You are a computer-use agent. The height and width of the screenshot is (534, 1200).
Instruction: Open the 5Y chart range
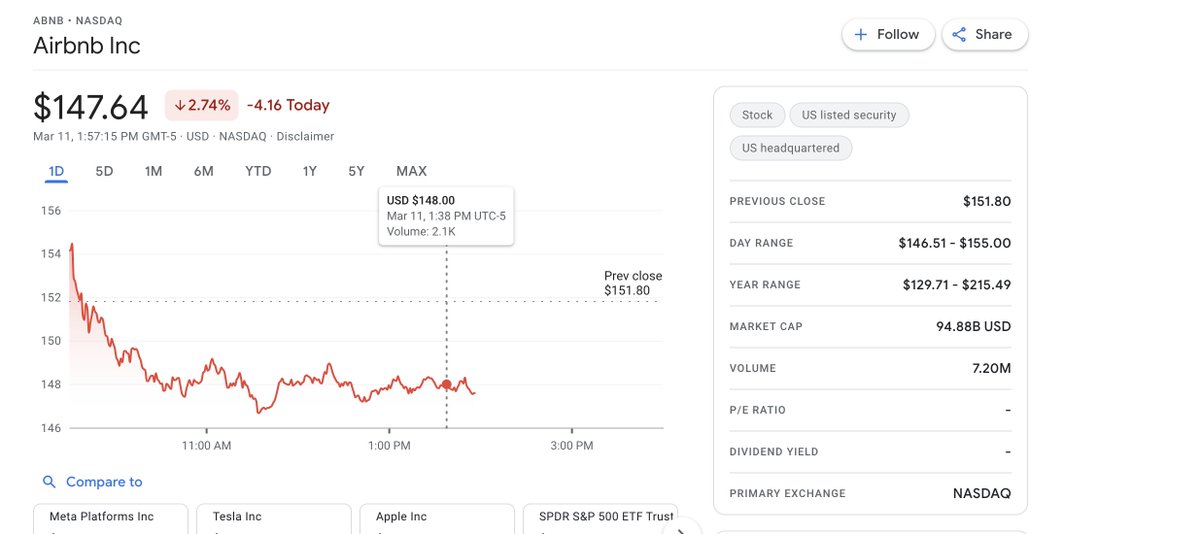pos(357,171)
